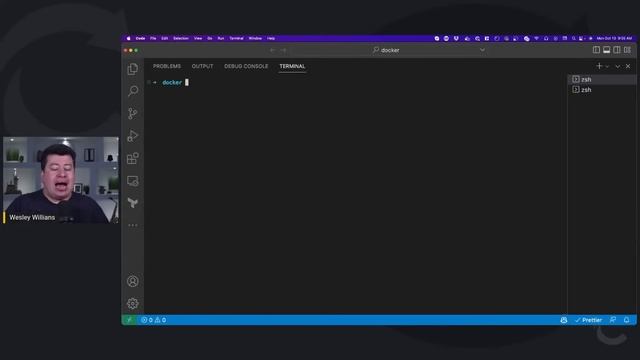Select the first zsh terminal in list
The image size is (640, 360).
point(602,79)
